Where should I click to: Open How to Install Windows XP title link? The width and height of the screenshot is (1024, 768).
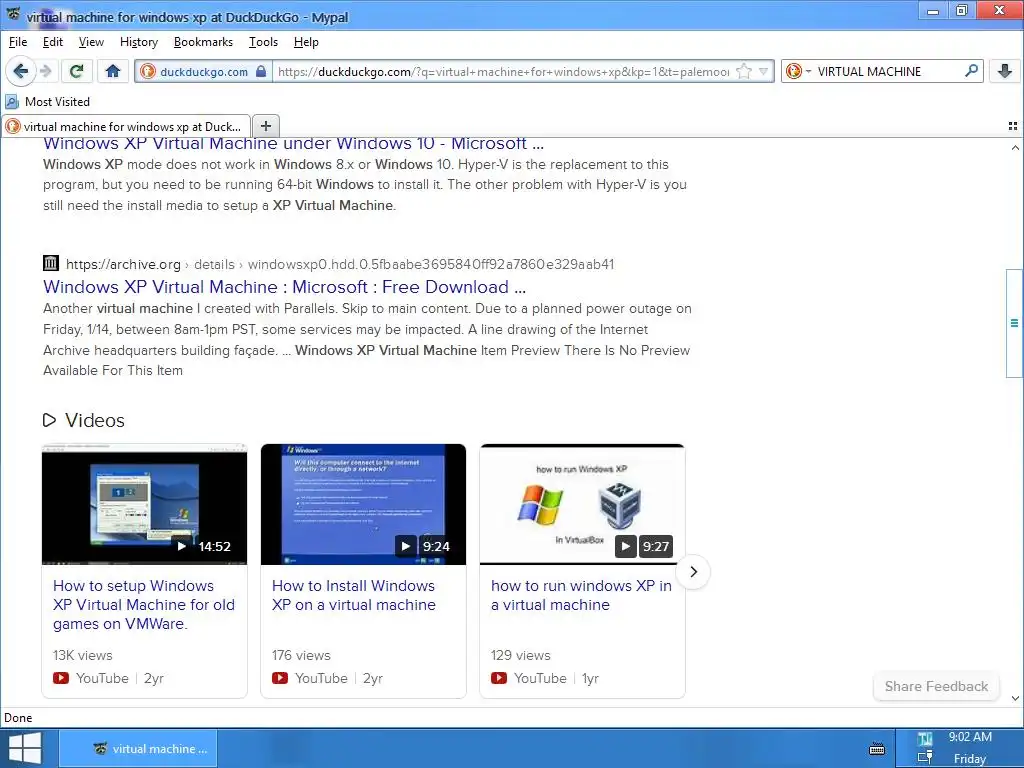pyautogui.click(x=354, y=595)
